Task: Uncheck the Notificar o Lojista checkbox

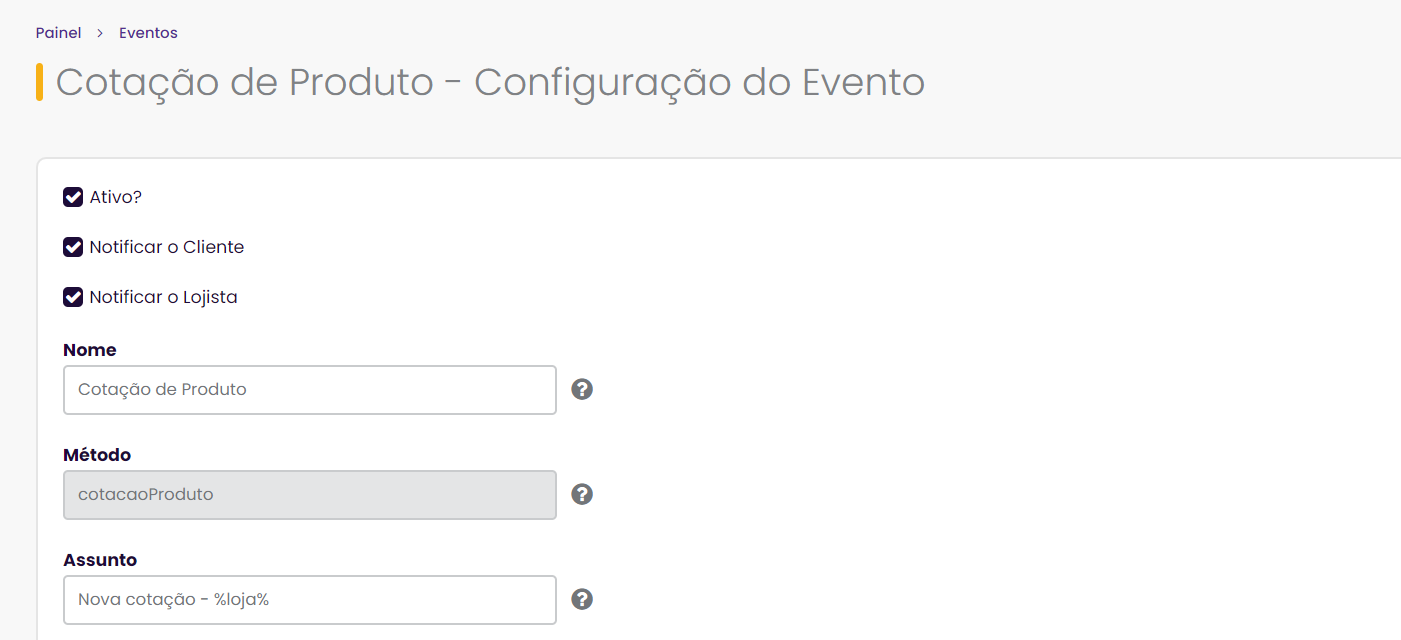Action: tap(73, 297)
